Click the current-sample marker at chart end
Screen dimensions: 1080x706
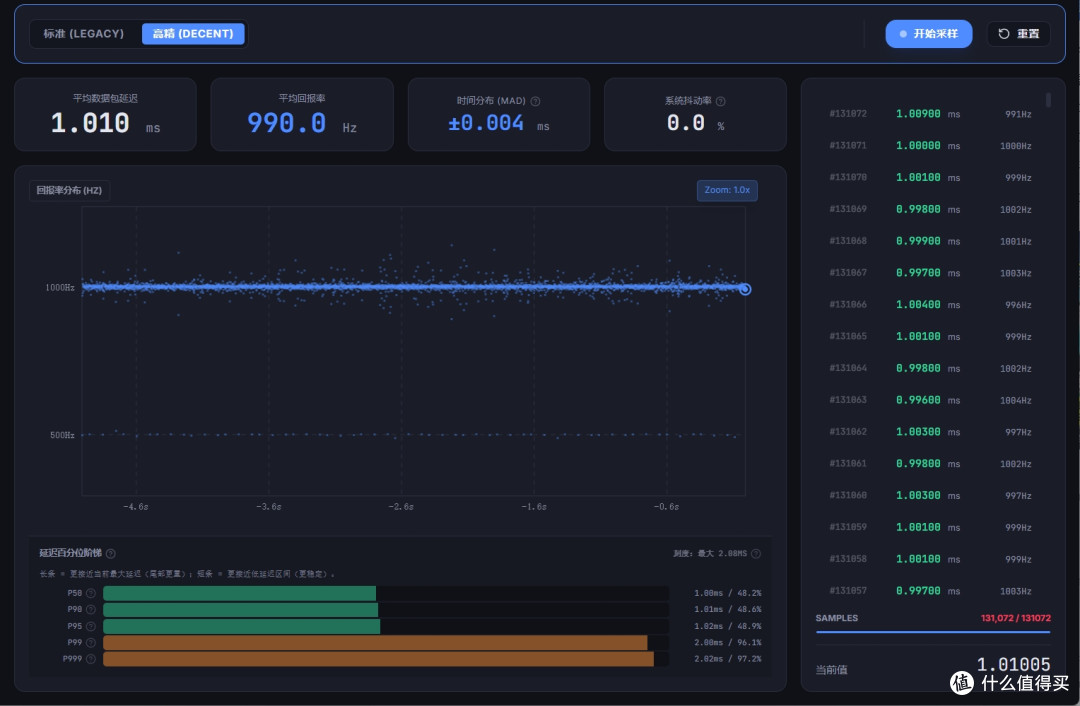[745, 289]
